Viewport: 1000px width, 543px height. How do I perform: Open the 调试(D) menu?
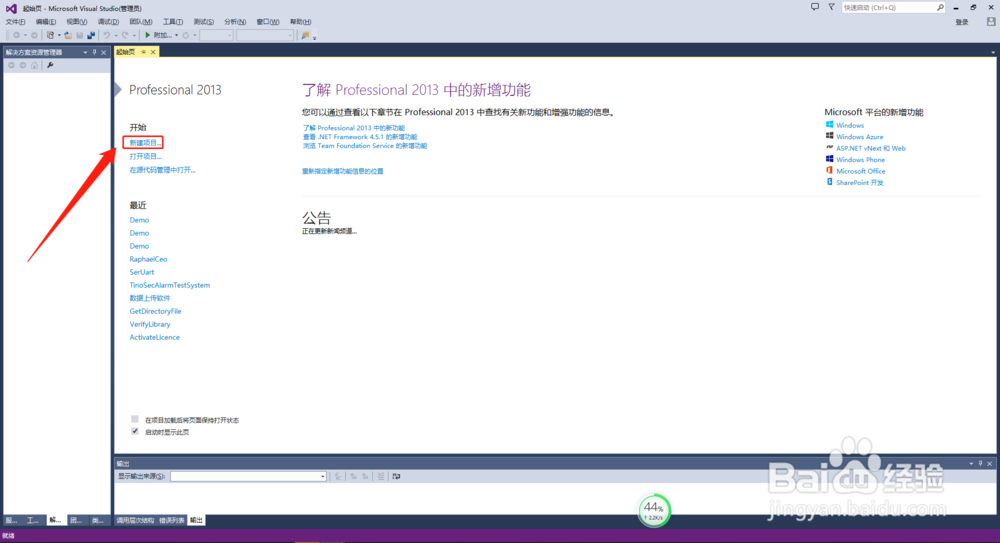tap(108, 22)
